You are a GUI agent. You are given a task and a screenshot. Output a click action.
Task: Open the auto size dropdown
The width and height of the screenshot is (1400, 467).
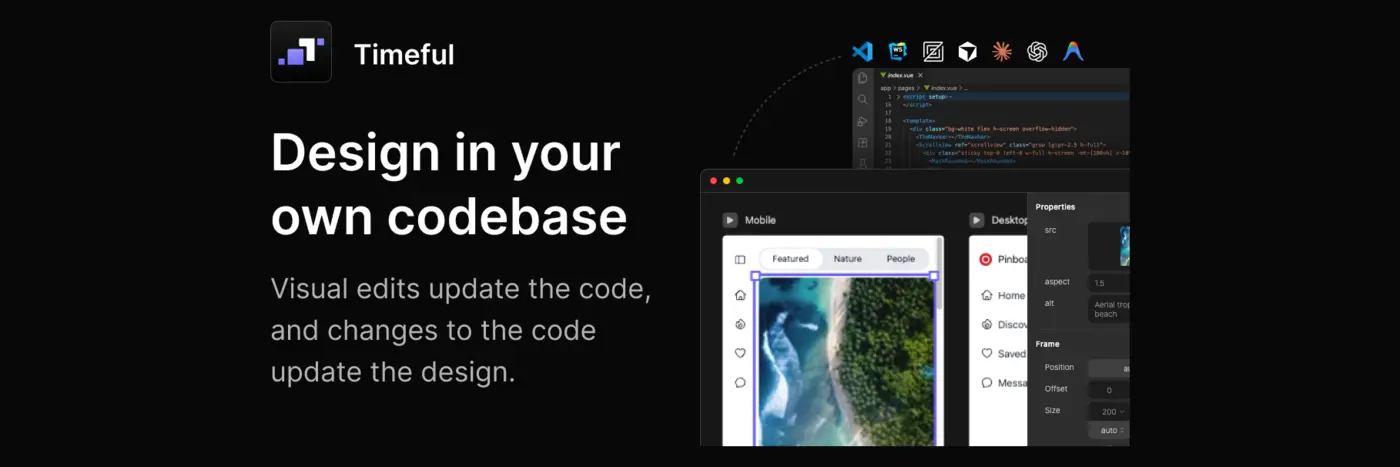click(x=1108, y=430)
